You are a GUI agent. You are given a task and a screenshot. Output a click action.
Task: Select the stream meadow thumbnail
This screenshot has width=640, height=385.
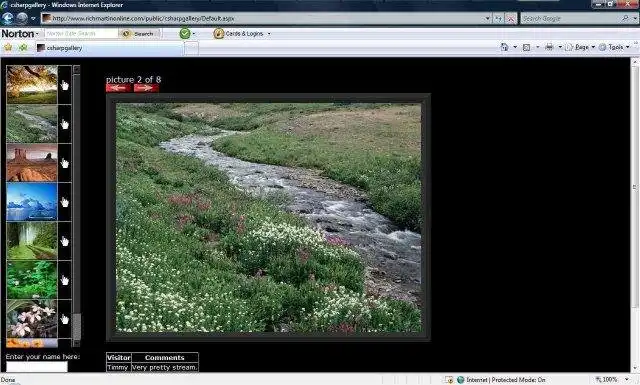click(32, 124)
